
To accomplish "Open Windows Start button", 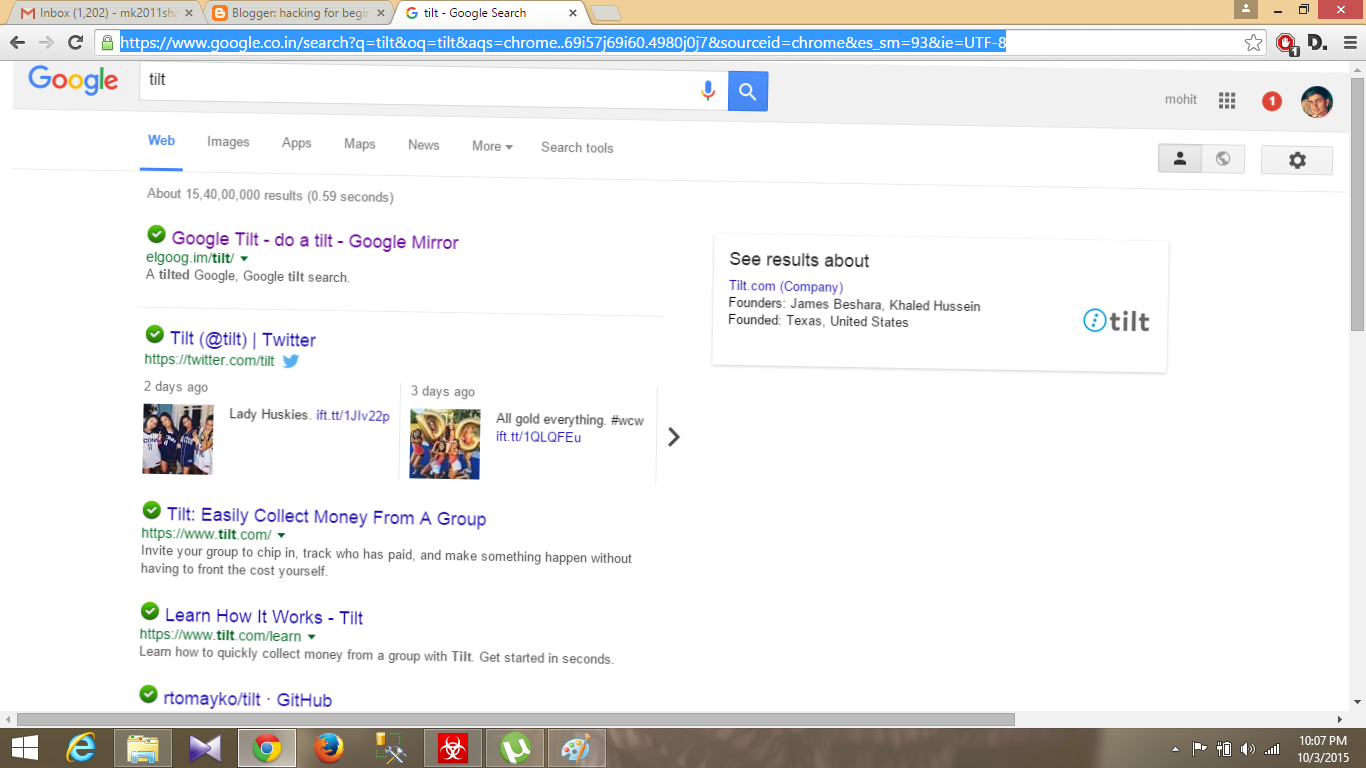I will (25, 748).
